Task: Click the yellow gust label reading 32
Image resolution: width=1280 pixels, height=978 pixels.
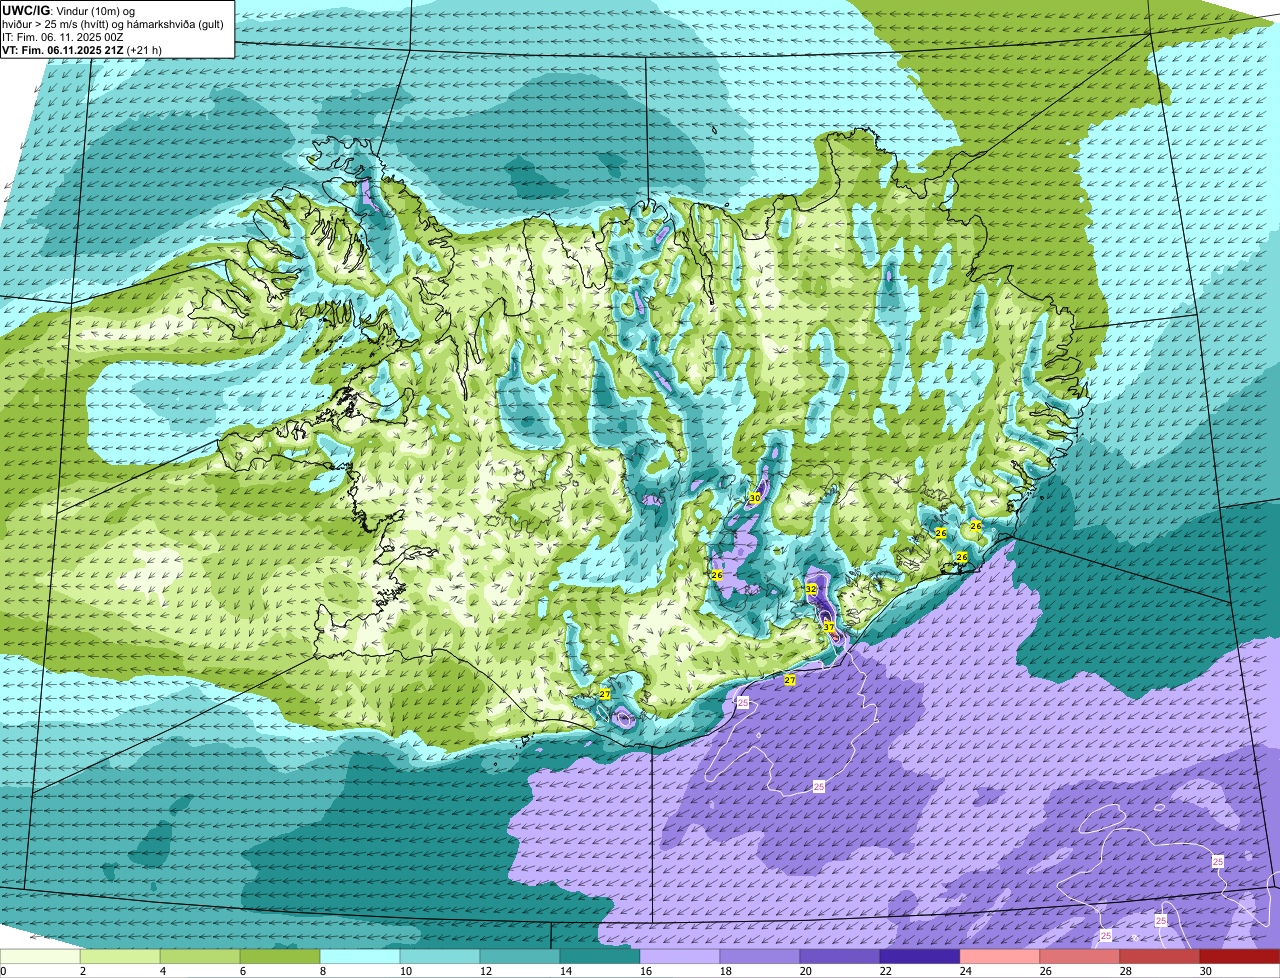Action: click(811, 589)
